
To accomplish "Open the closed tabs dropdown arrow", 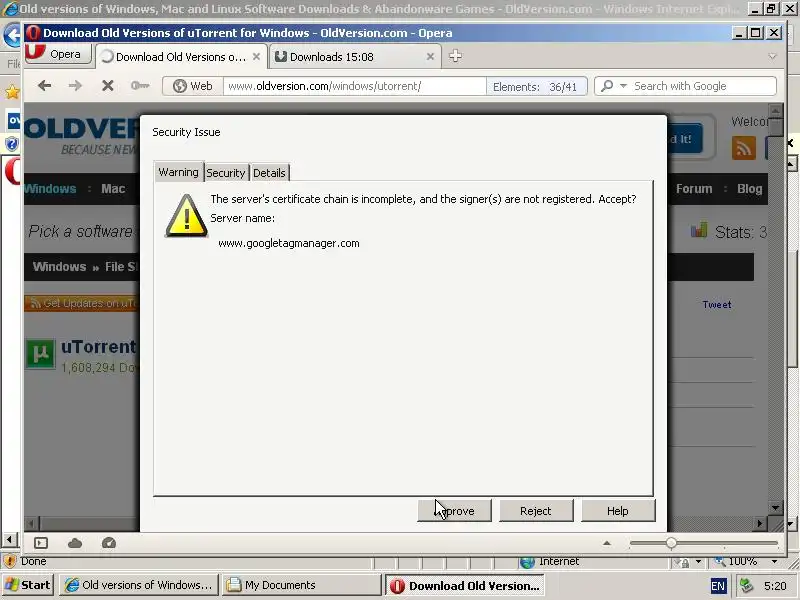I will click(772, 56).
